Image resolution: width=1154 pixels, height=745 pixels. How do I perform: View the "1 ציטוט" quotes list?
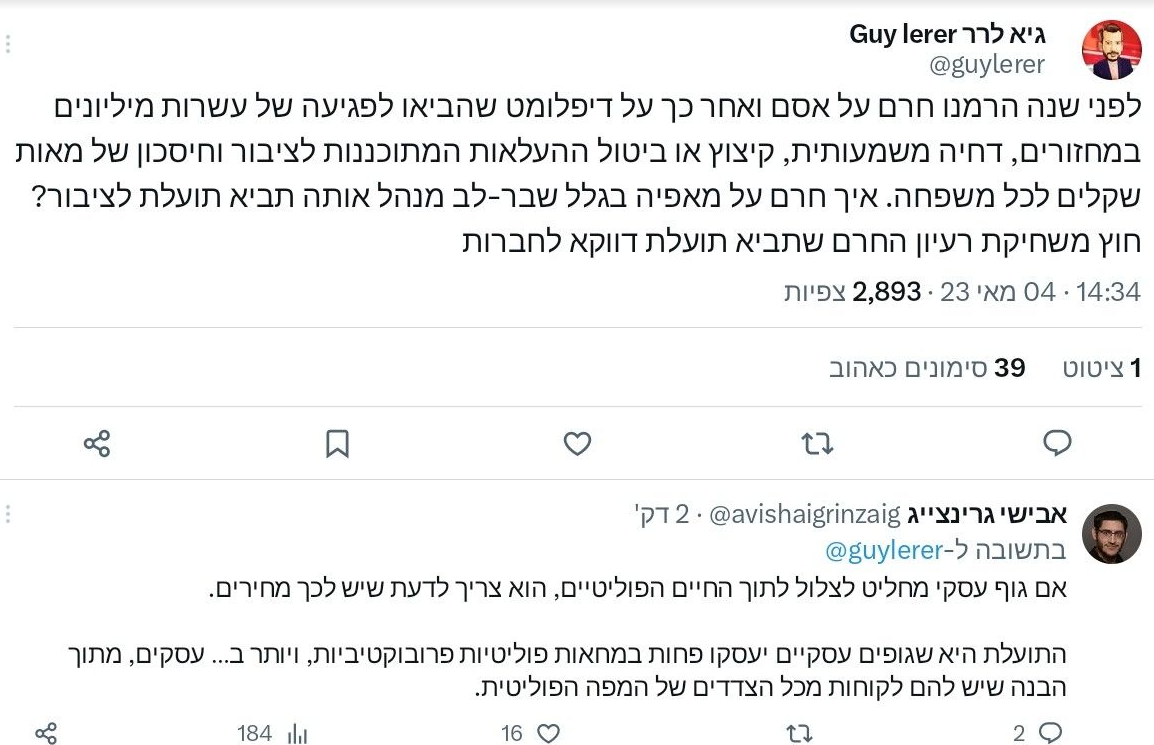tap(1101, 368)
